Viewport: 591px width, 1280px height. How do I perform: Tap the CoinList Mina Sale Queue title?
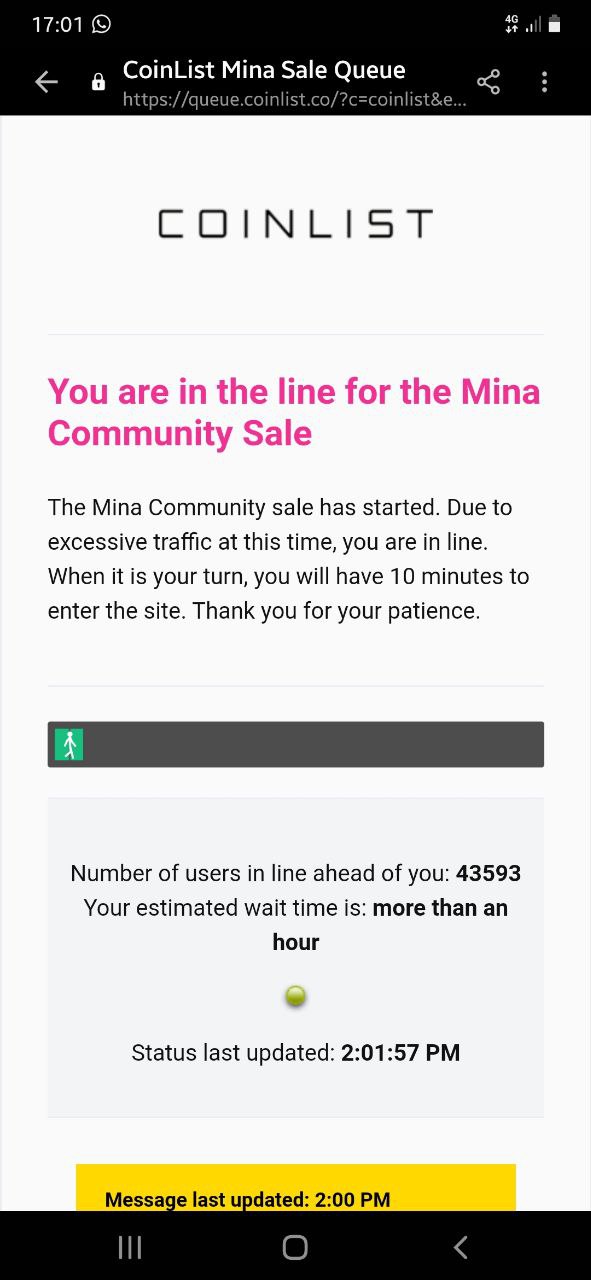pyautogui.click(x=264, y=70)
